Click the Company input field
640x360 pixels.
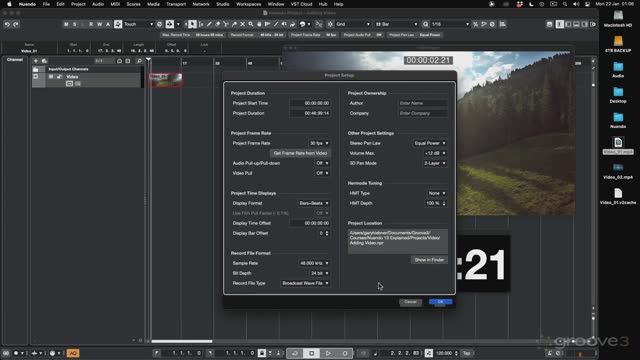[422, 113]
